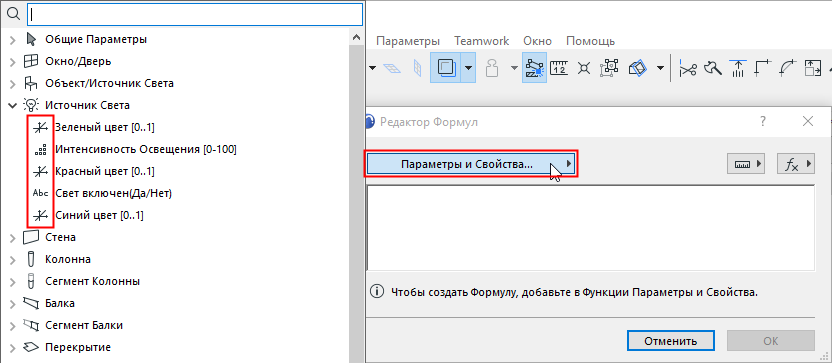832x363 pixels.
Task: Open the Помощь menu
Action: pyautogui.click(x=590, y=41)
